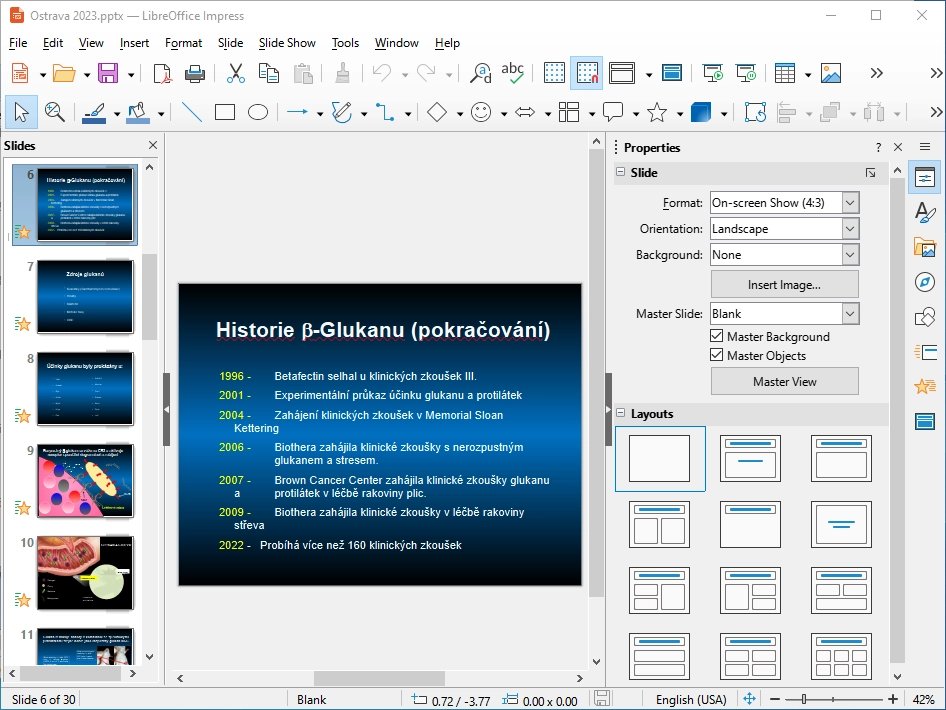Start slide show from first slide
Screen dimensions: 946x710
[712, 72]
